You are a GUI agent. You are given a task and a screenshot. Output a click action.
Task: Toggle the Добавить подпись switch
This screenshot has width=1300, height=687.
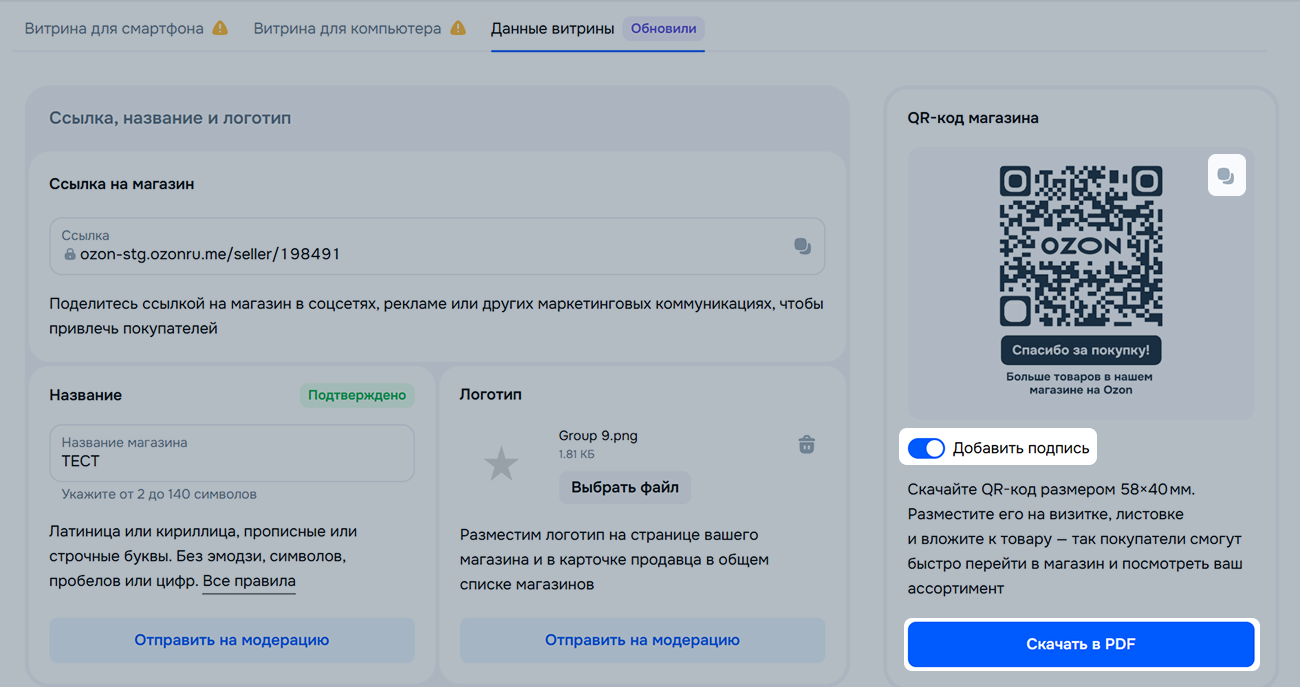pyautogui.click(x=926, y=448)
